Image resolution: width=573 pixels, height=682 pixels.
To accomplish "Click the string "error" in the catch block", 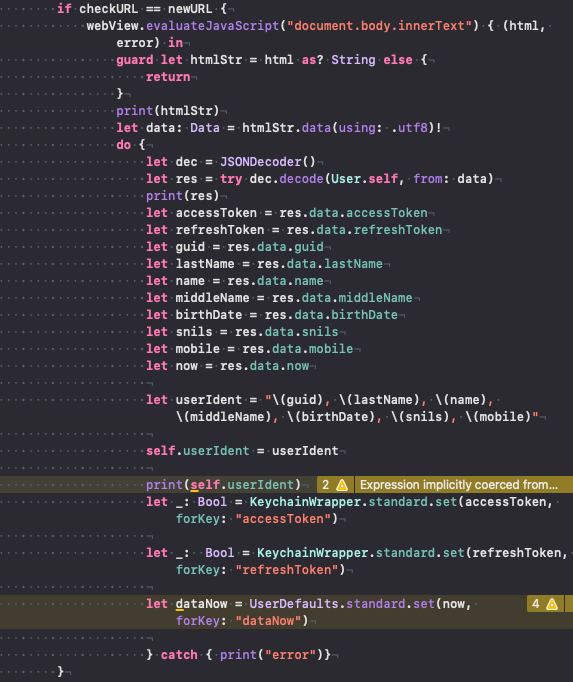I will tap(290, 655).
